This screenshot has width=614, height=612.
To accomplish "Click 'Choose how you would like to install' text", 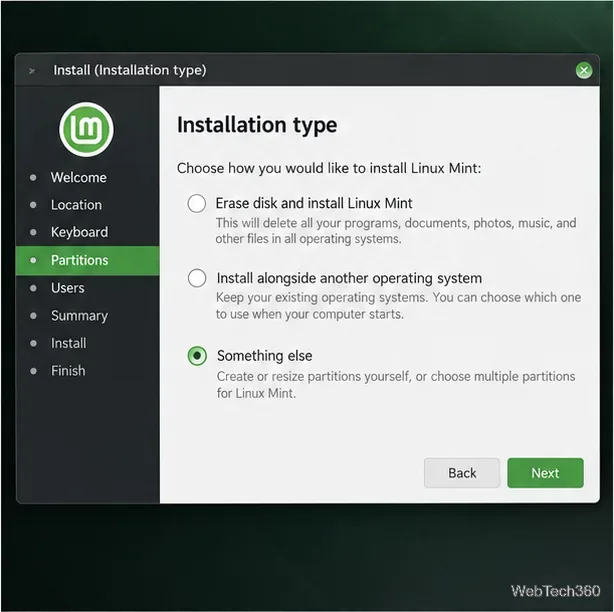I will click(329, 168).
